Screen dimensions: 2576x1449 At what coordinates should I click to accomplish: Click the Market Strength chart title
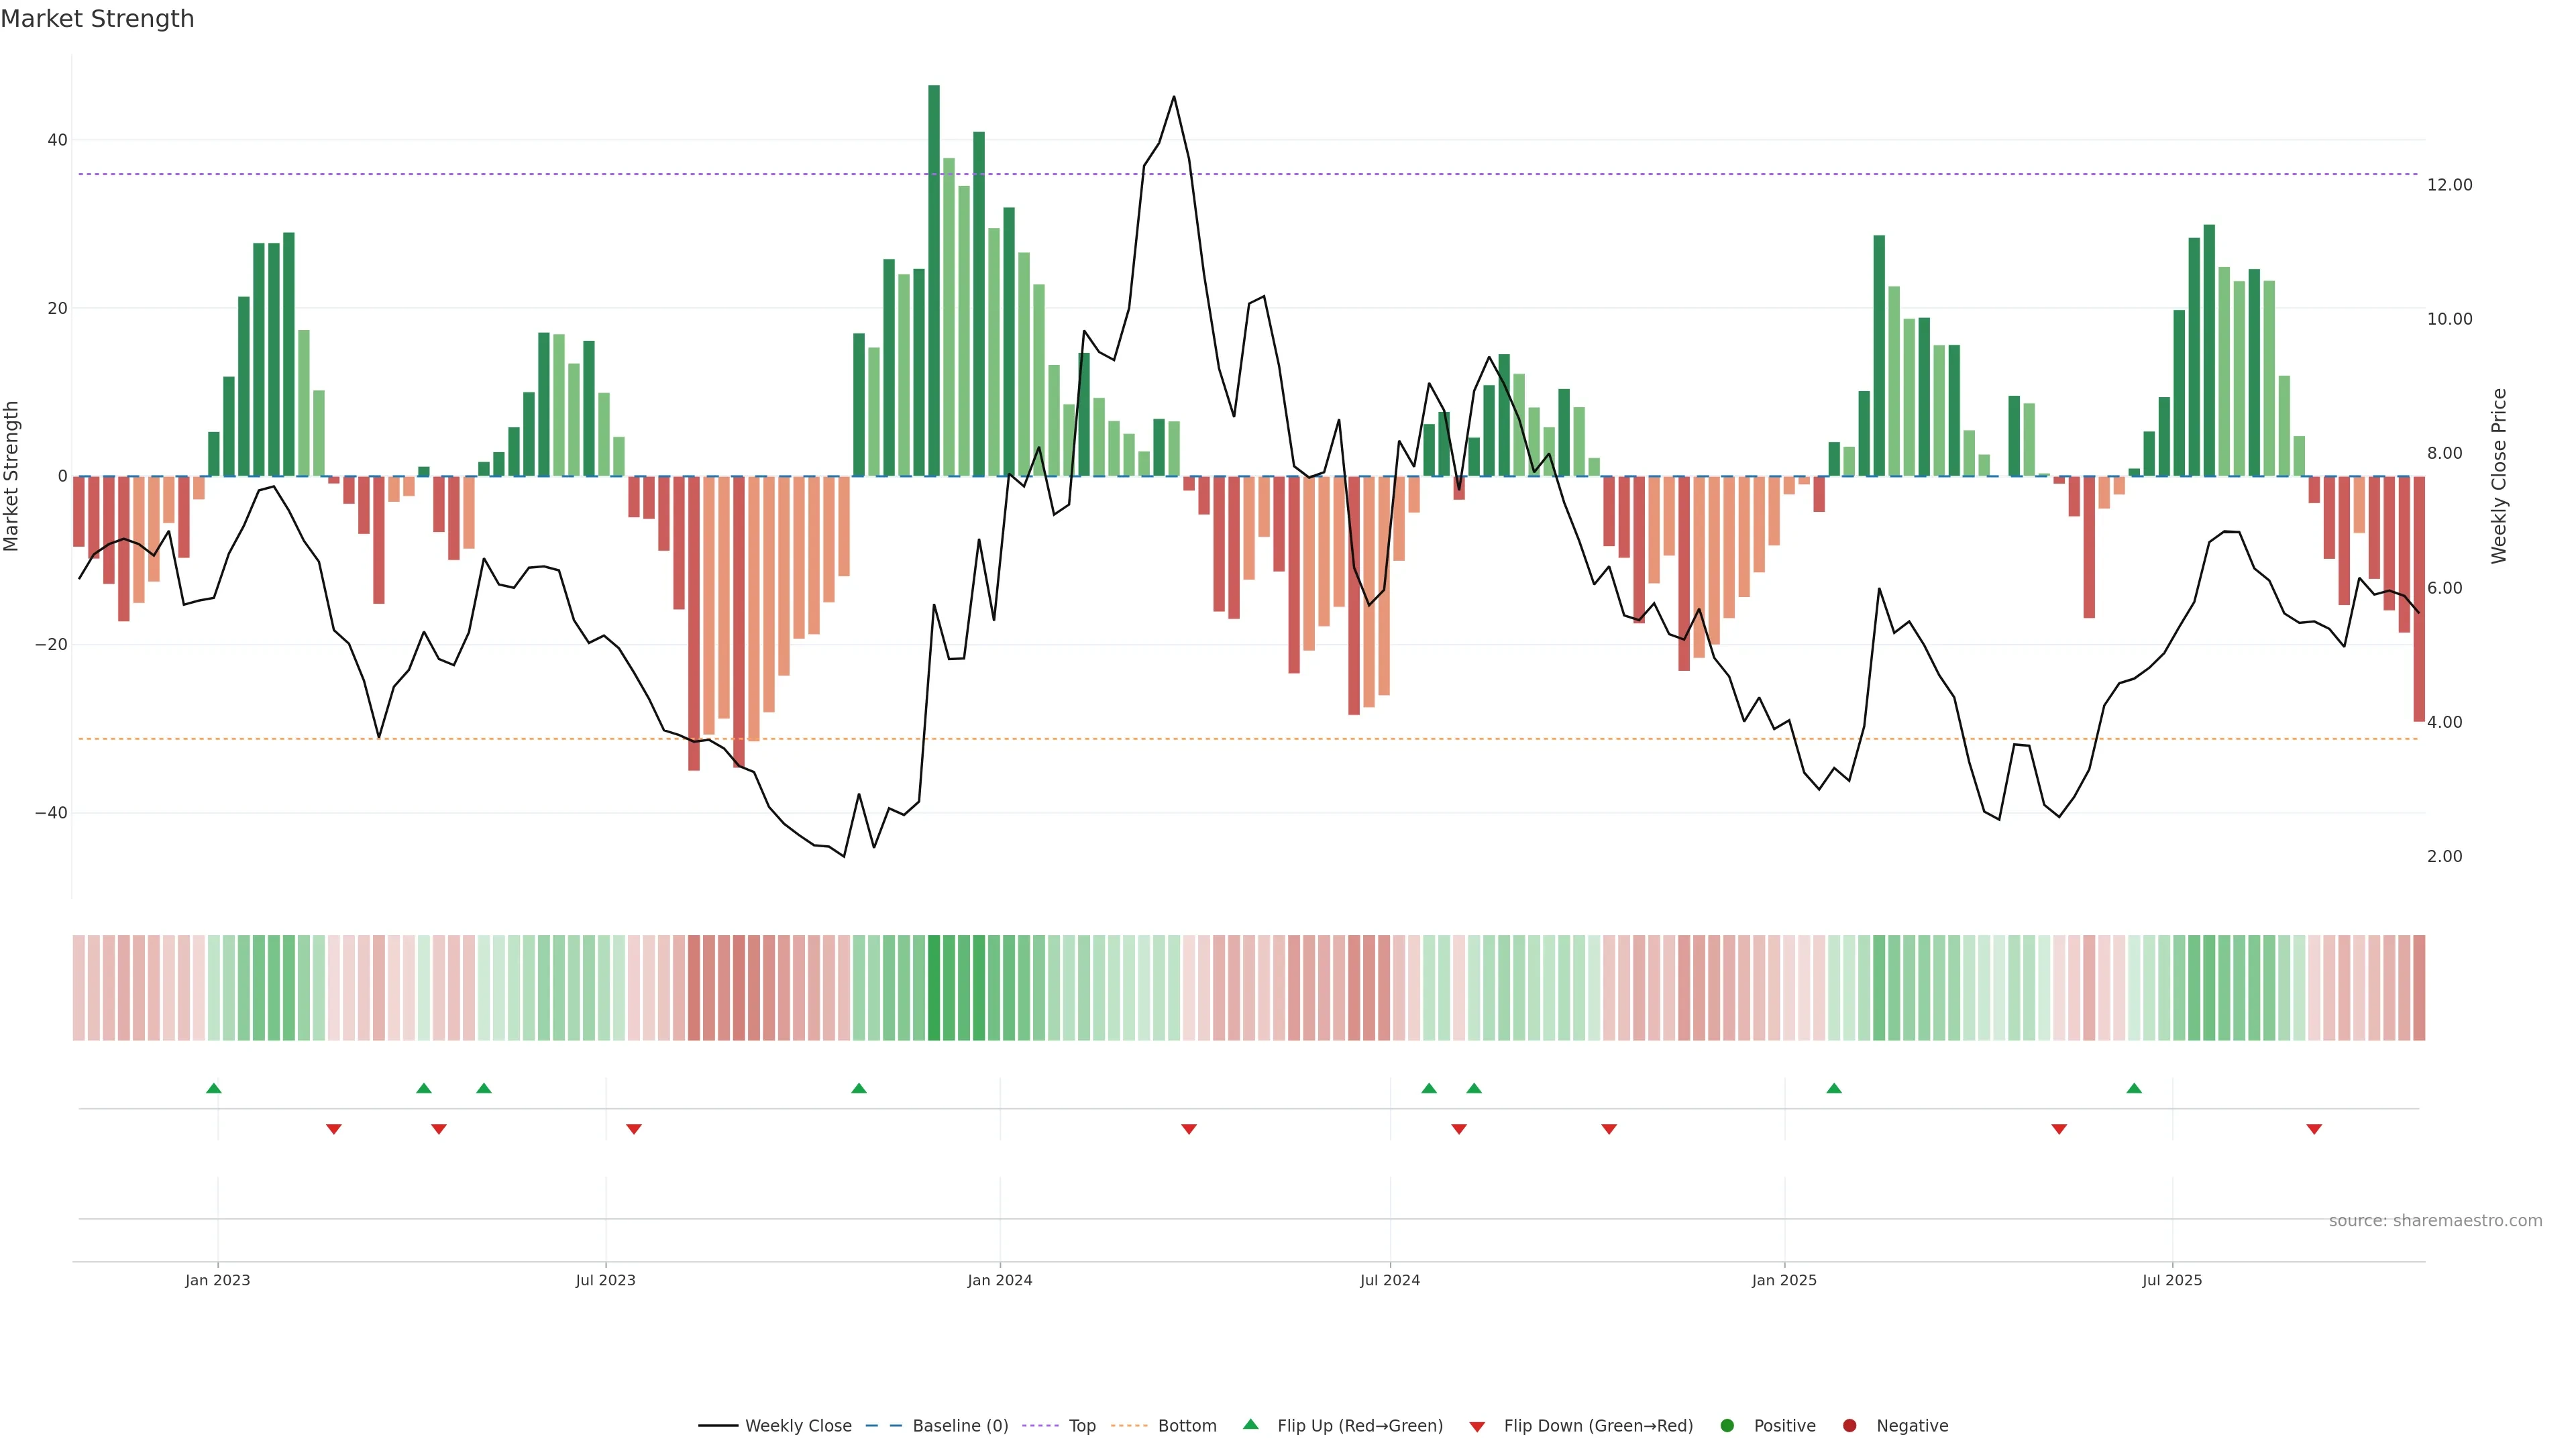pos(97,19)
